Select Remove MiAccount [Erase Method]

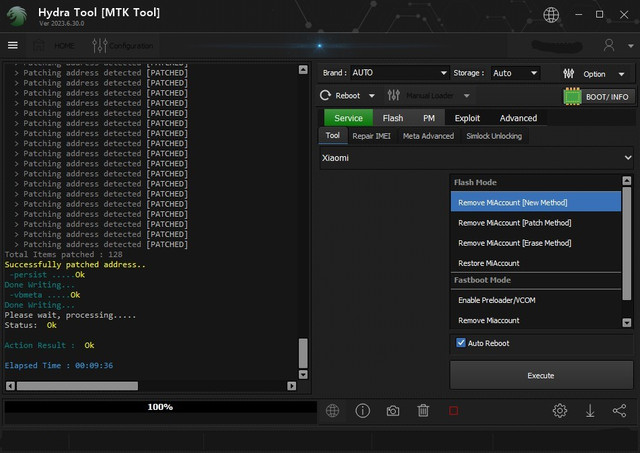click(x=536, y=243)
